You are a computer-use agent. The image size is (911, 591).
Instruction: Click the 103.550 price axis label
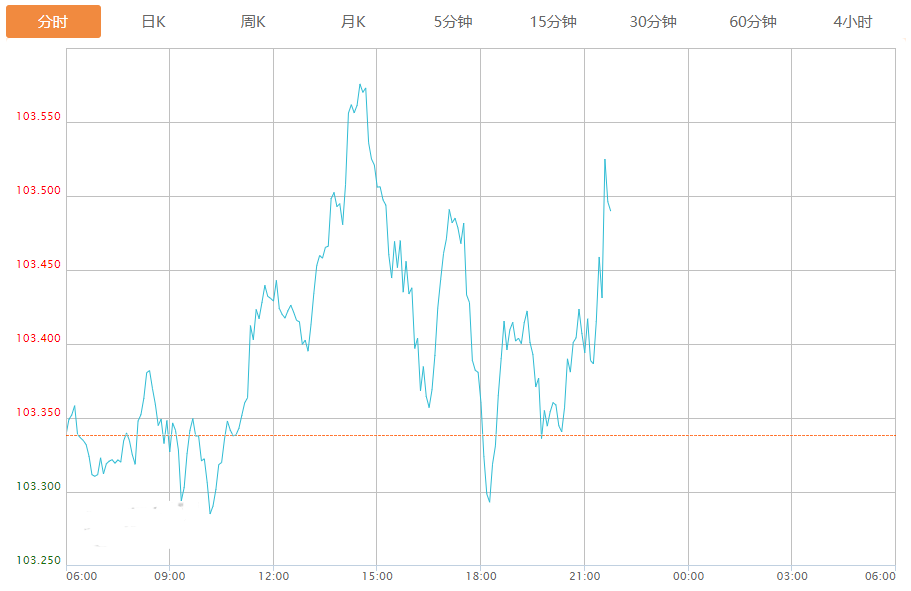[38, 117]
